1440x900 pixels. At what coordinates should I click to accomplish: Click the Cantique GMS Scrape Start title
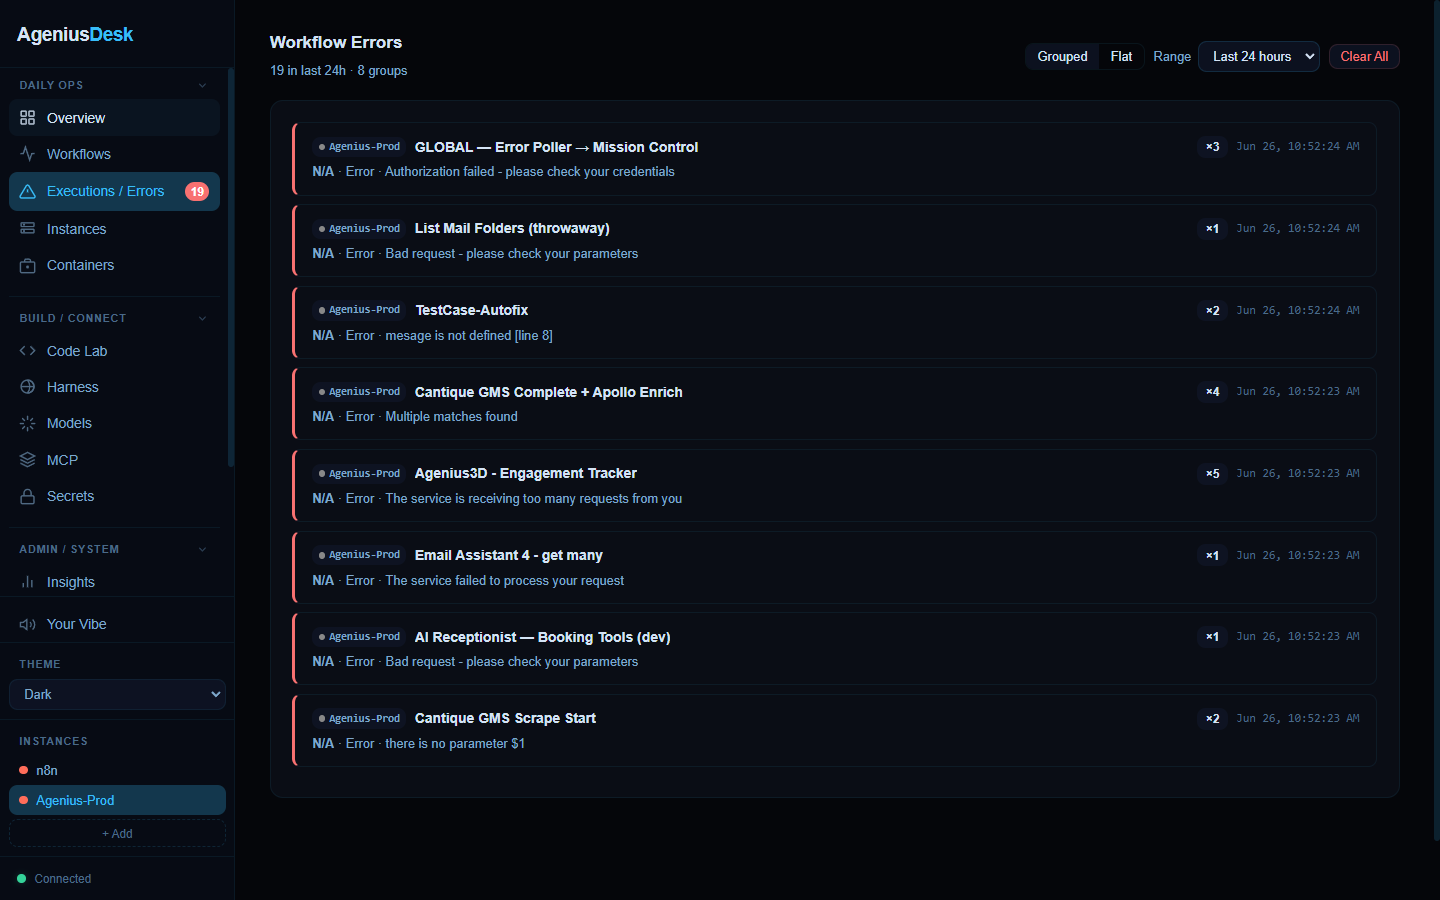pos(505,718)
